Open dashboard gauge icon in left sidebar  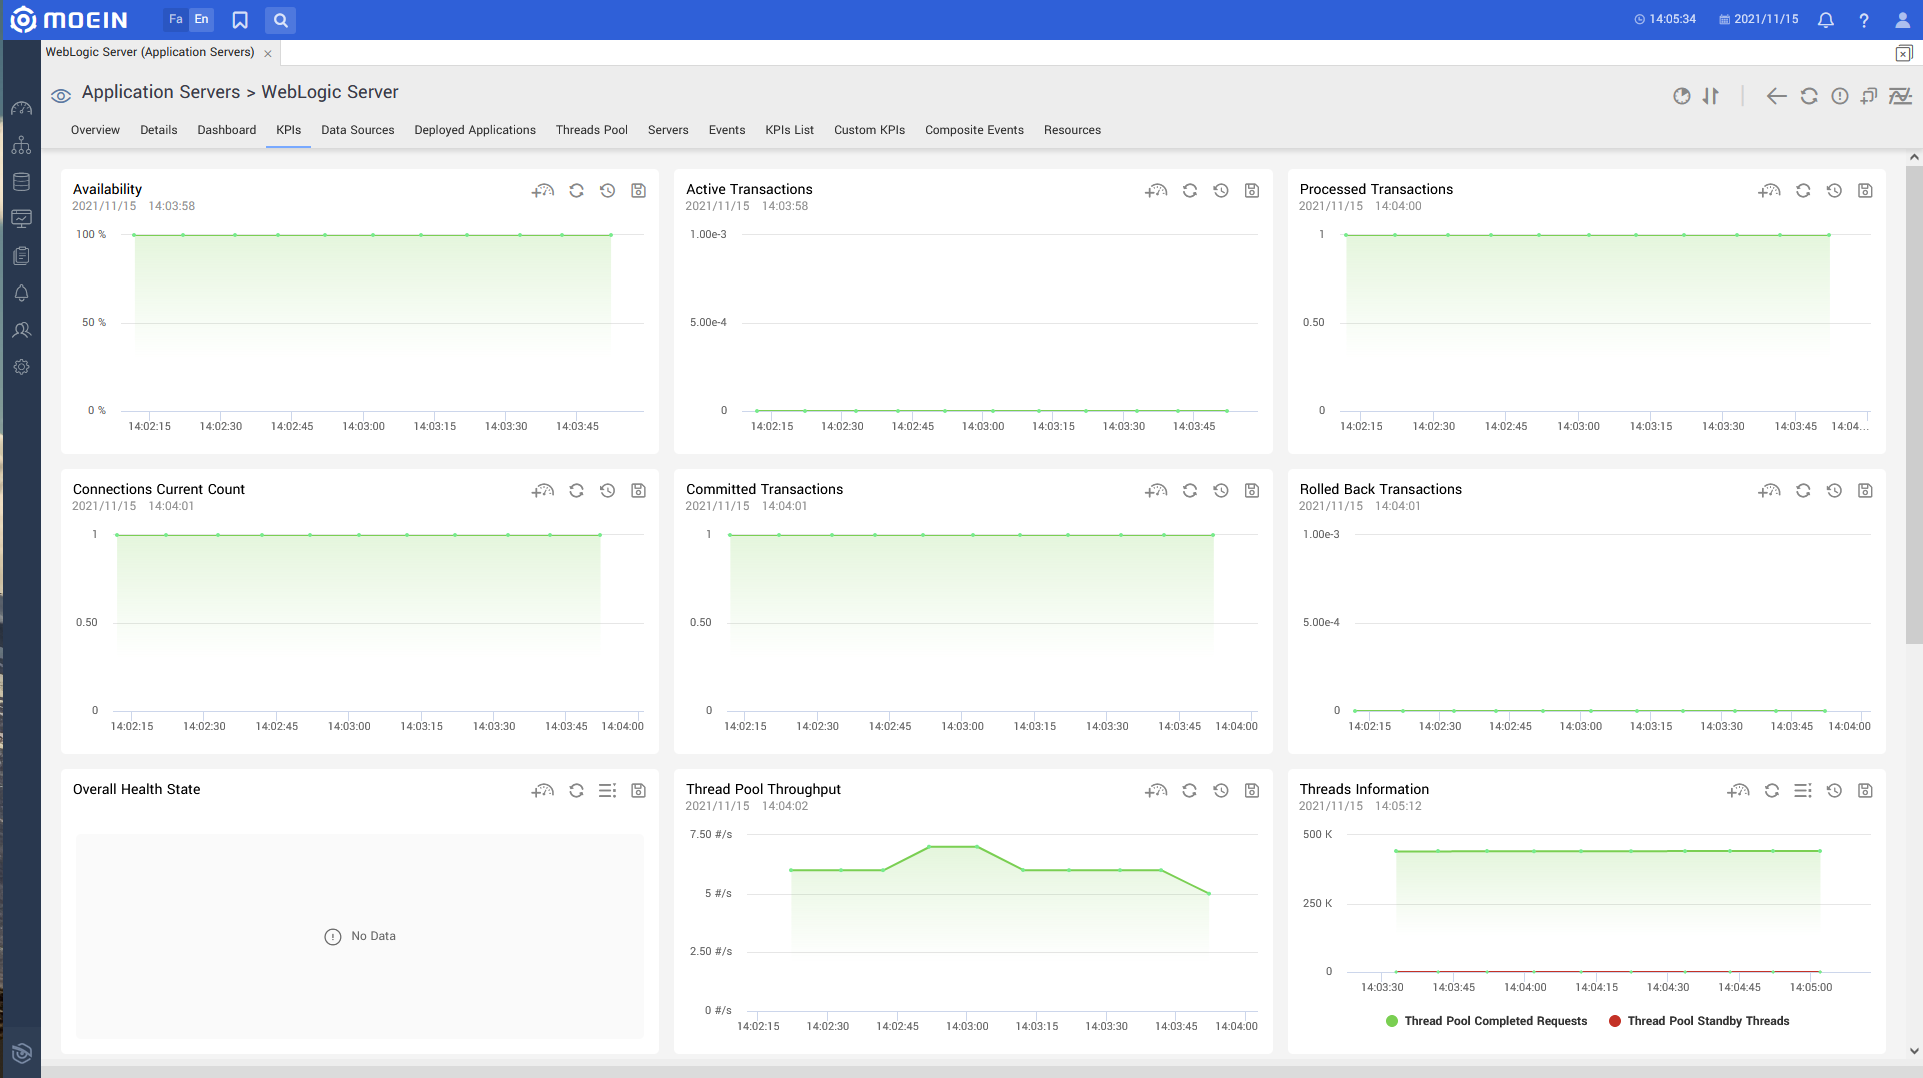point(21,108)
